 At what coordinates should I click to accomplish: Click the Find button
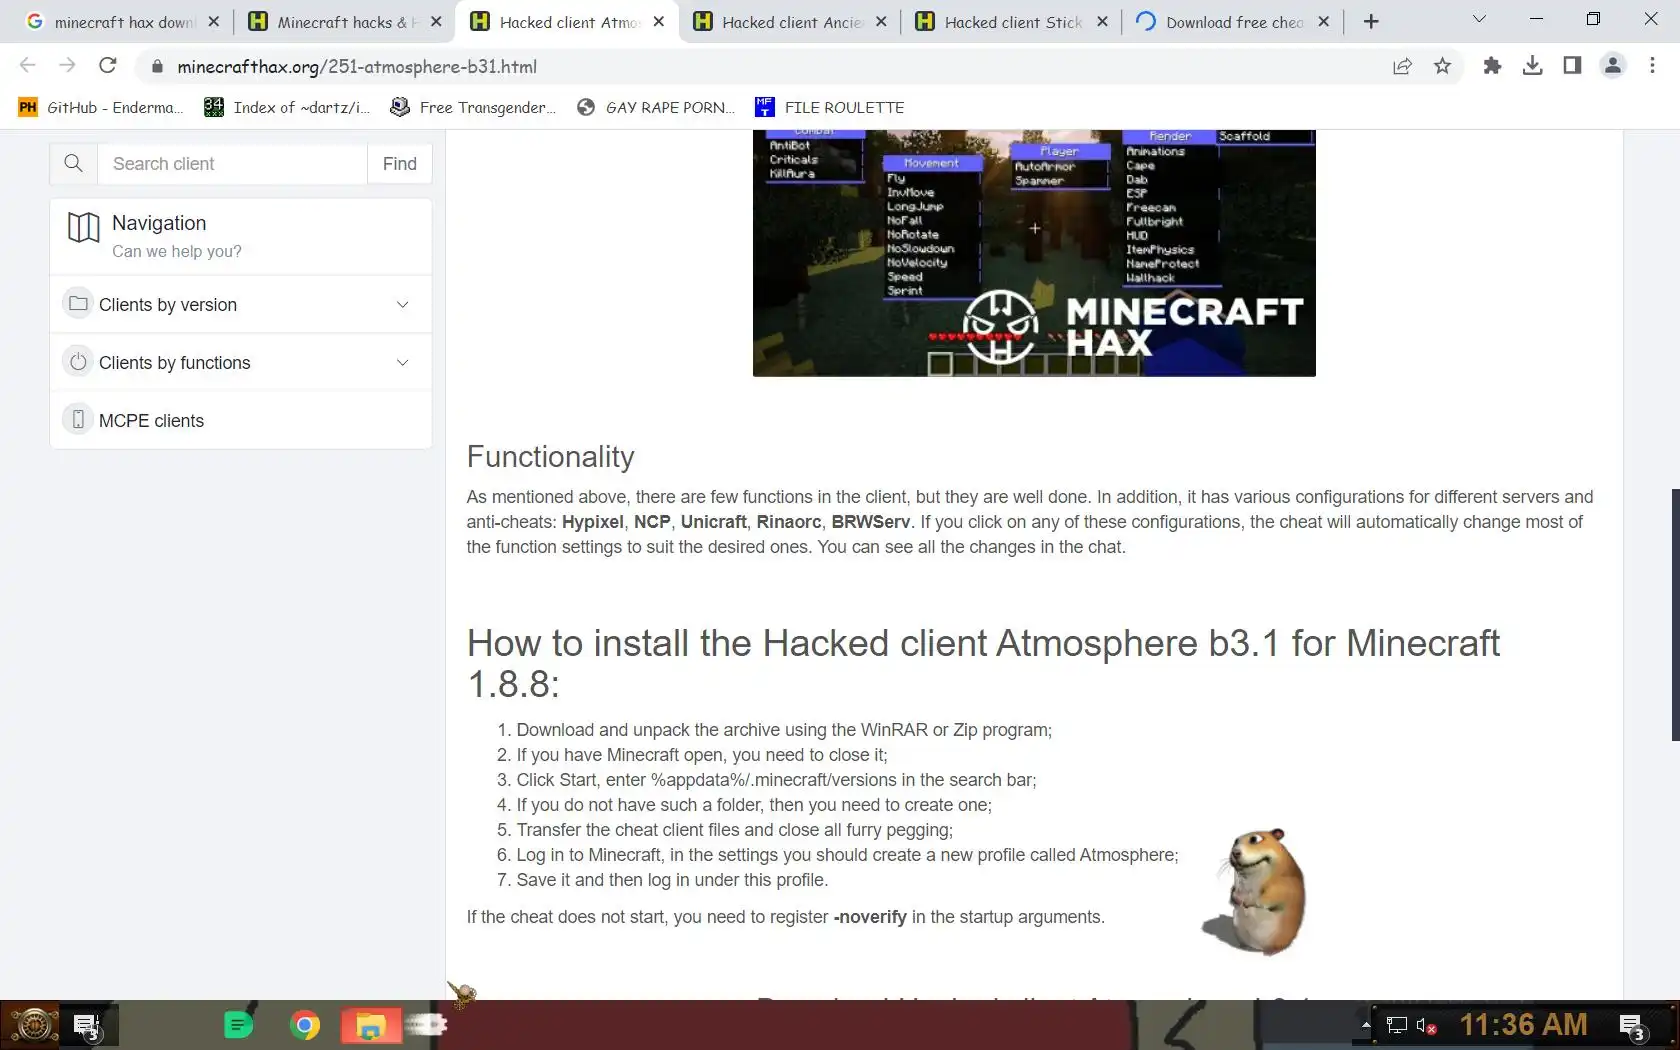coord(400,164)
